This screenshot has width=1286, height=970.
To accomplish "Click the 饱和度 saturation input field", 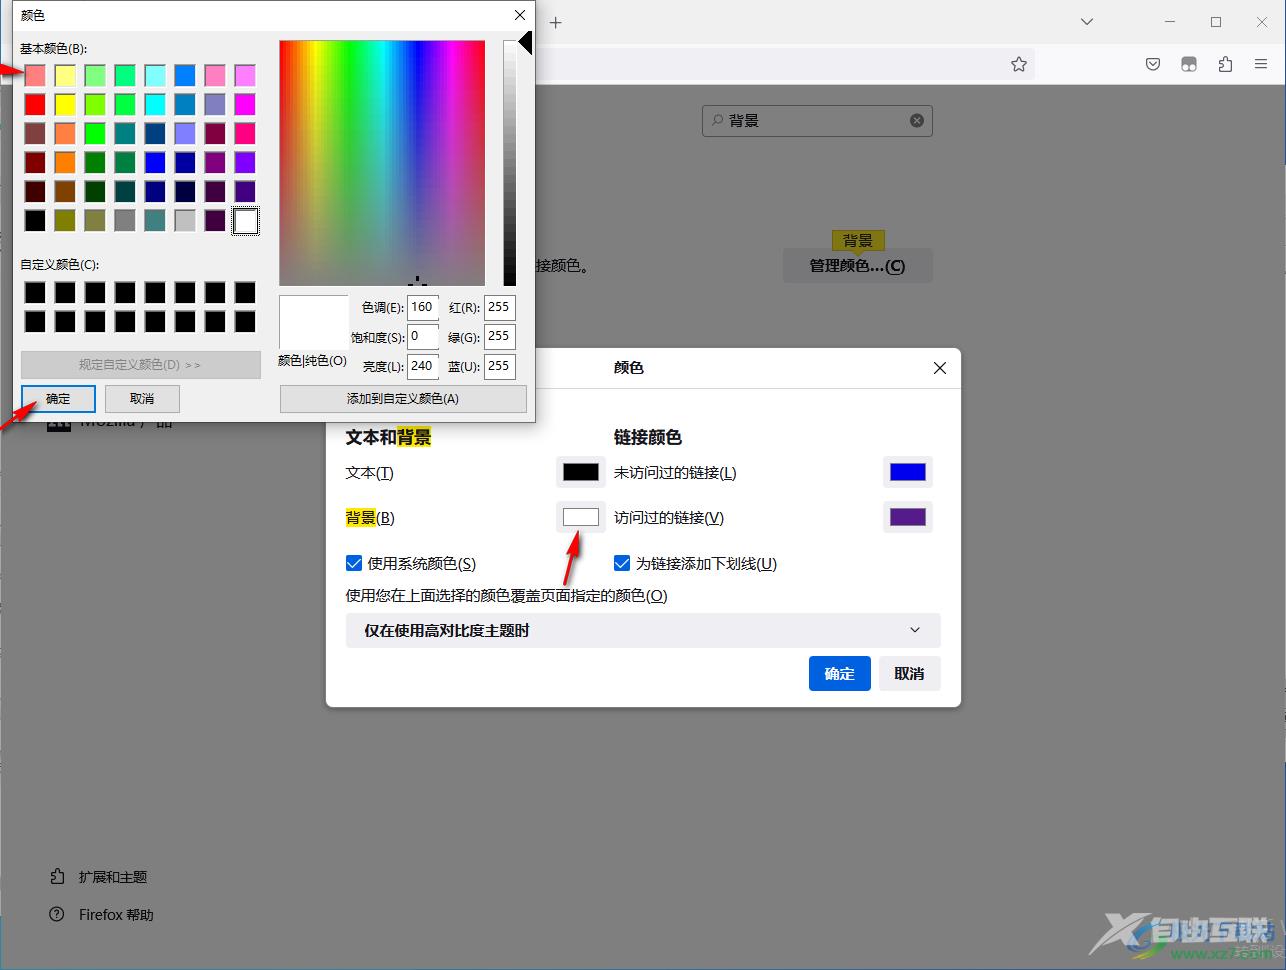I will 423,337.
